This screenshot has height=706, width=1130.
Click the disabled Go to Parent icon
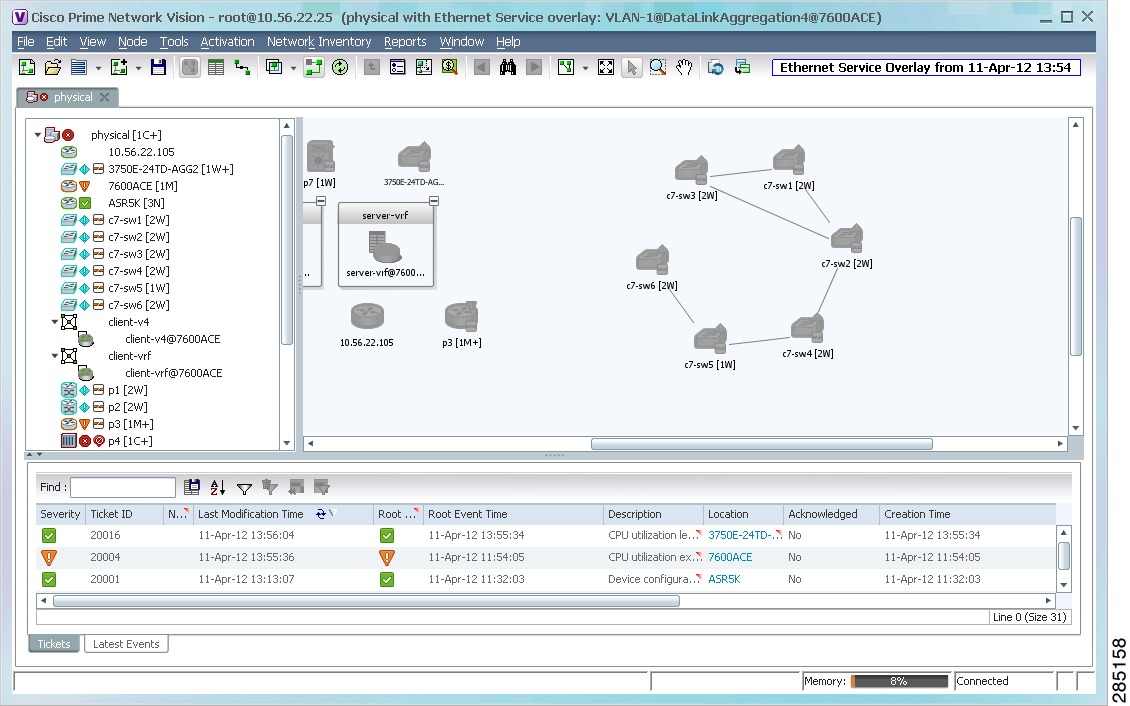pyautogui.click(x=371, y=68)
